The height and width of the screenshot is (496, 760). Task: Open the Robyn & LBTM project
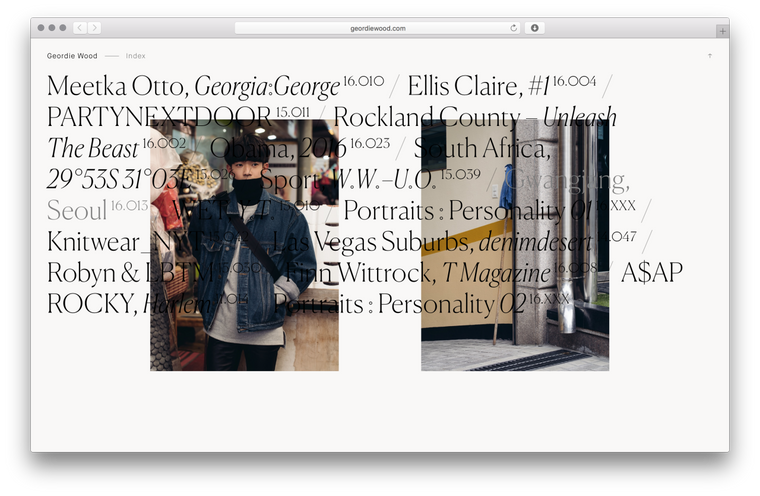(x=154, y=272)
